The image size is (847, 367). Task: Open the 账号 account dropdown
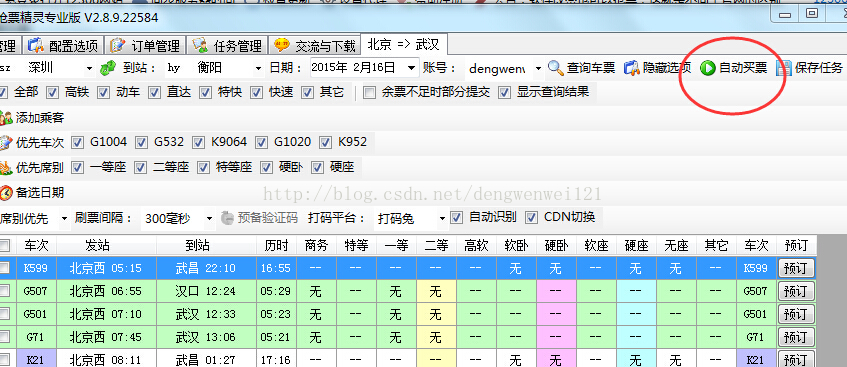click(x=538, y=69)
